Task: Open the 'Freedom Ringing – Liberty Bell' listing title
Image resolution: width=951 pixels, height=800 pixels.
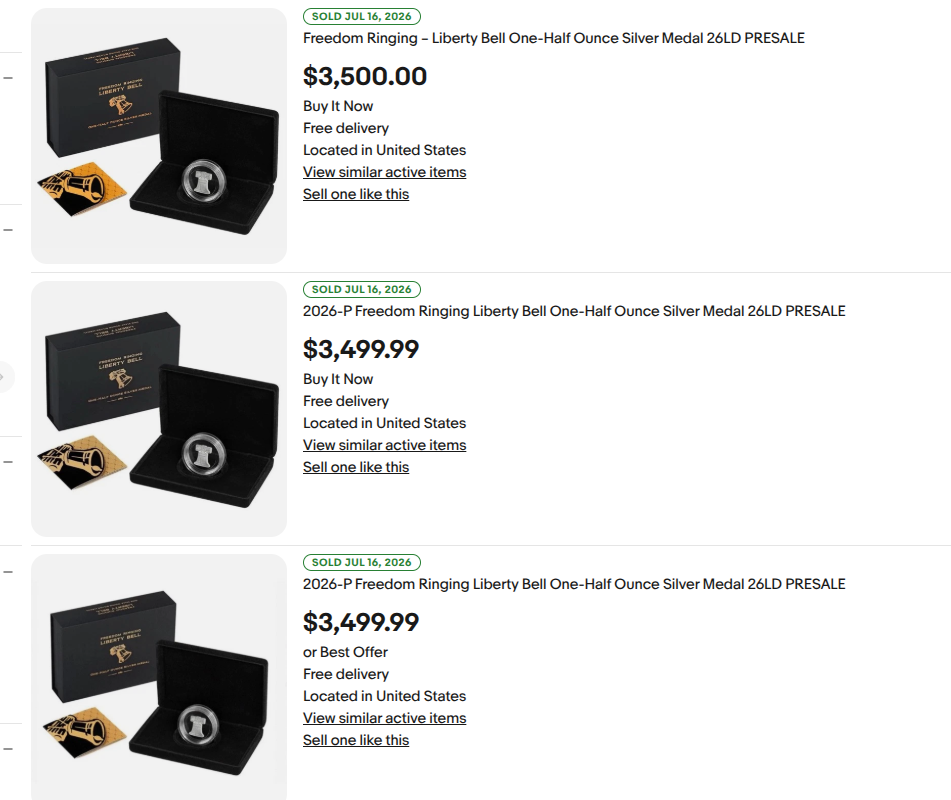Action: (x=554, y=38)
